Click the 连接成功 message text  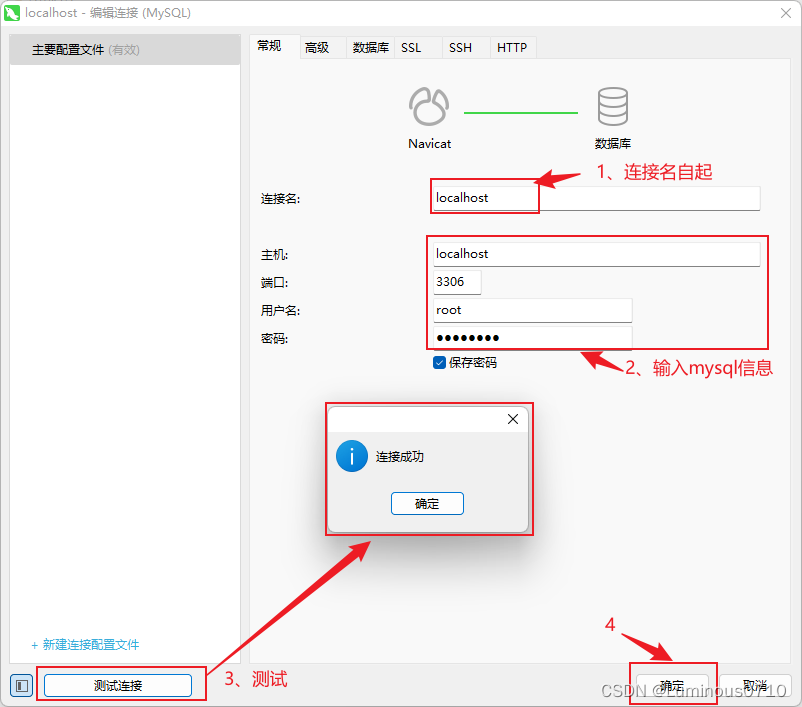pos(400,456)
